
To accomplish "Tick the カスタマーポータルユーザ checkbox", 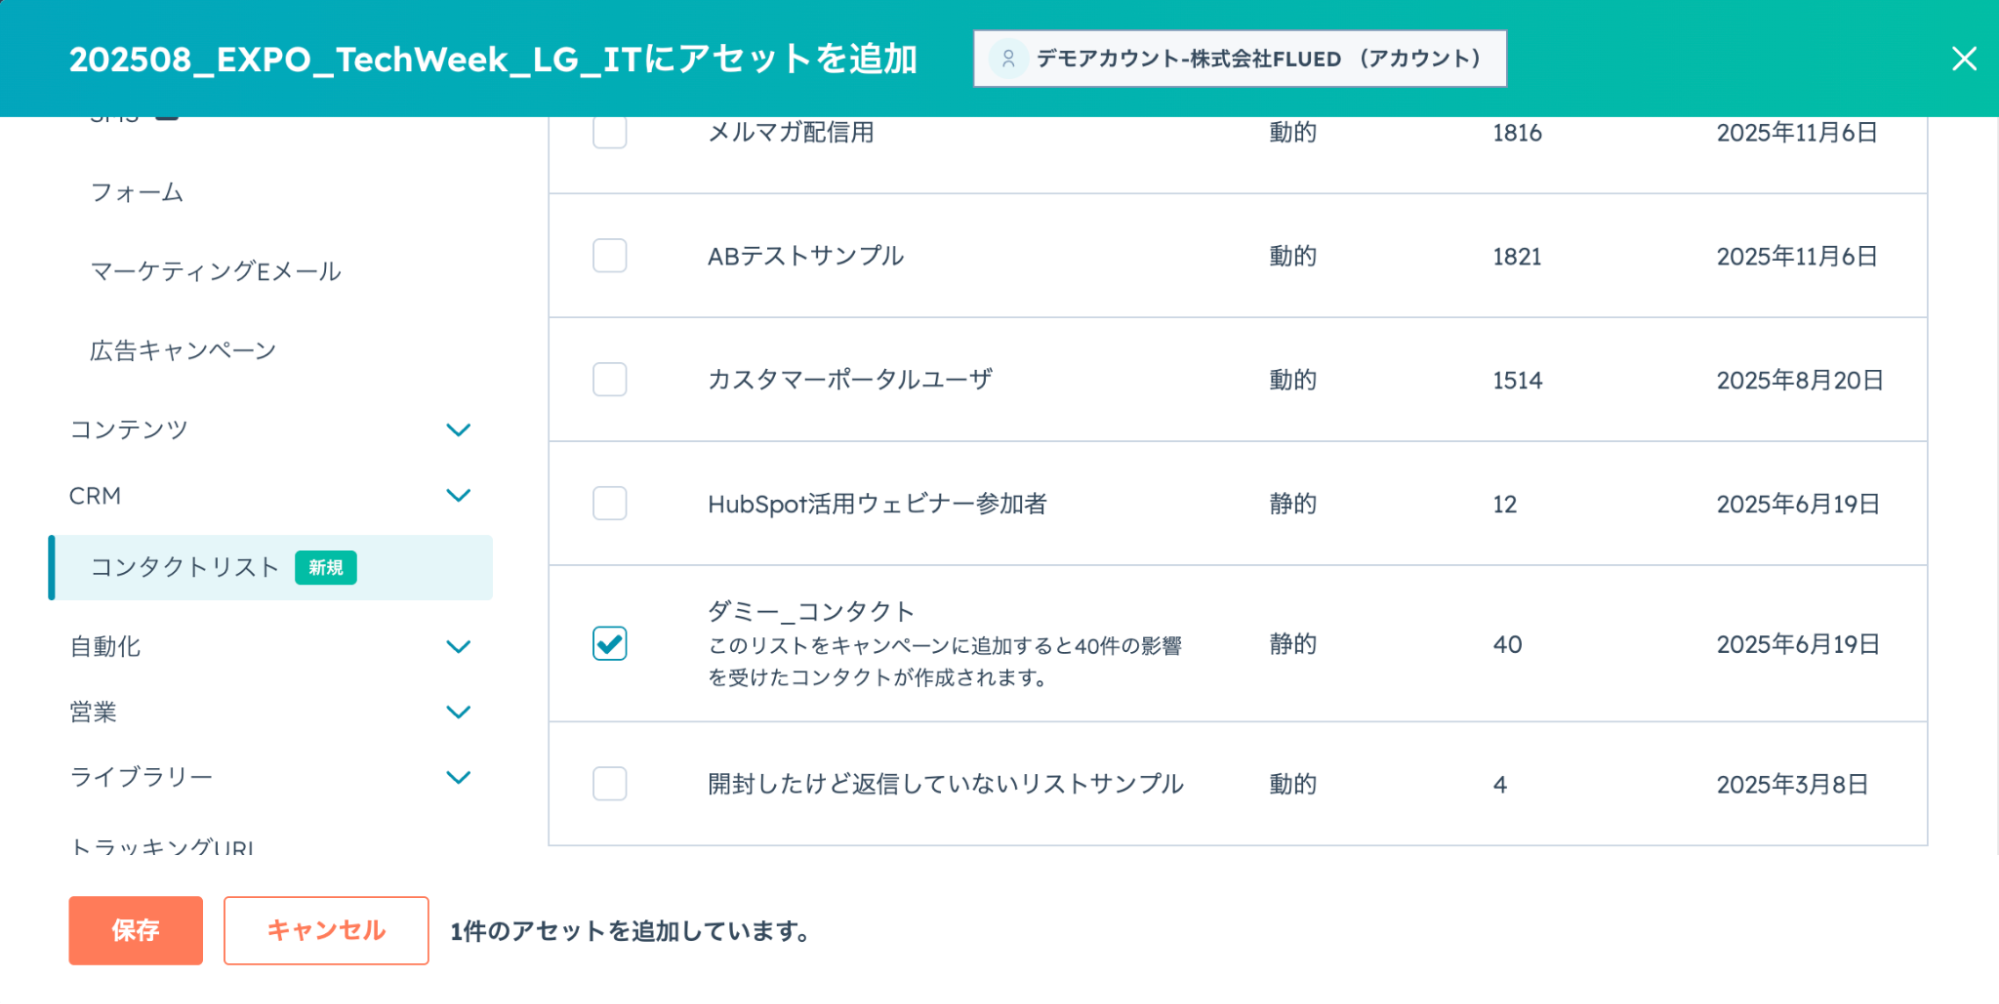I will [x=610, y=380].
